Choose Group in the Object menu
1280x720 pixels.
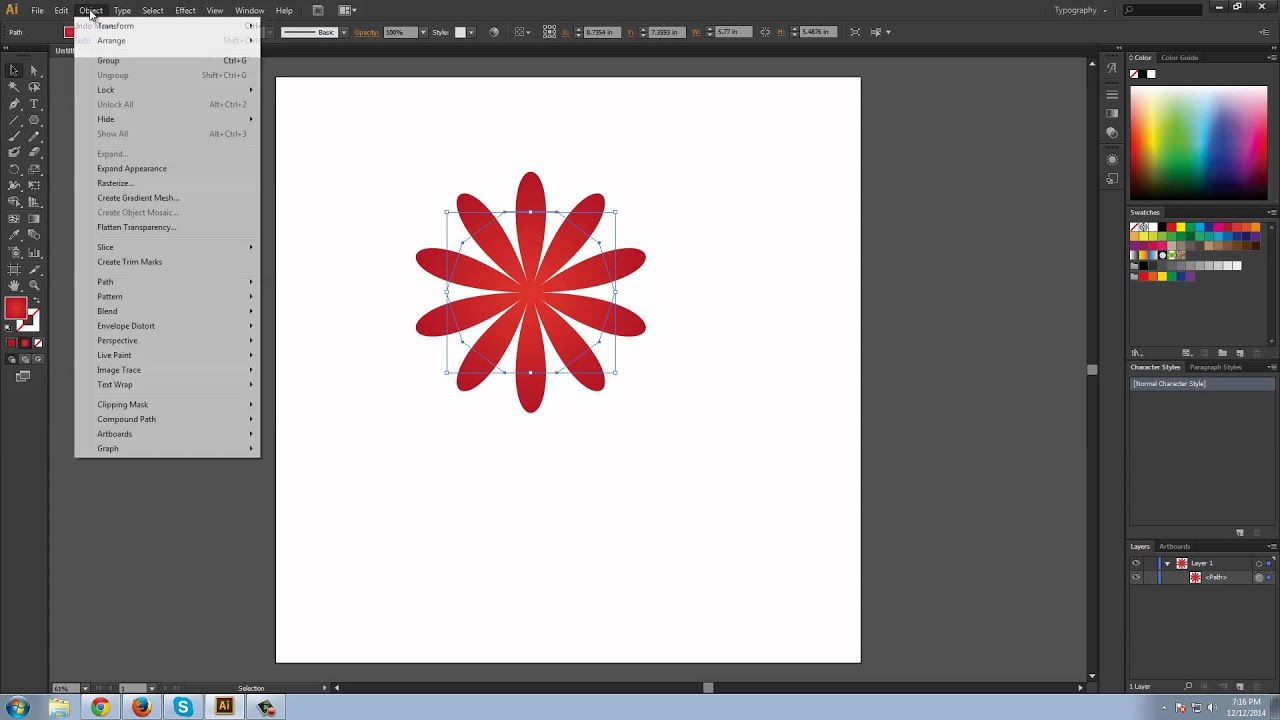167,61
